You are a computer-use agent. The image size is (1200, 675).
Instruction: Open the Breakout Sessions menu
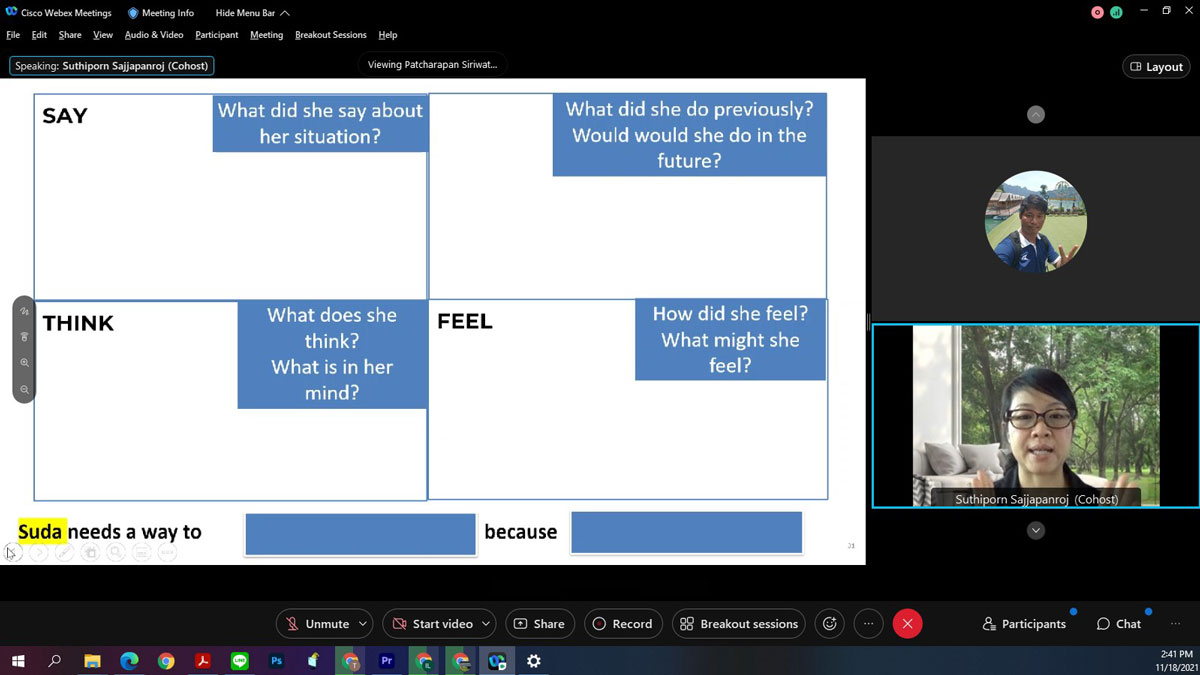(x=330, y=35)
